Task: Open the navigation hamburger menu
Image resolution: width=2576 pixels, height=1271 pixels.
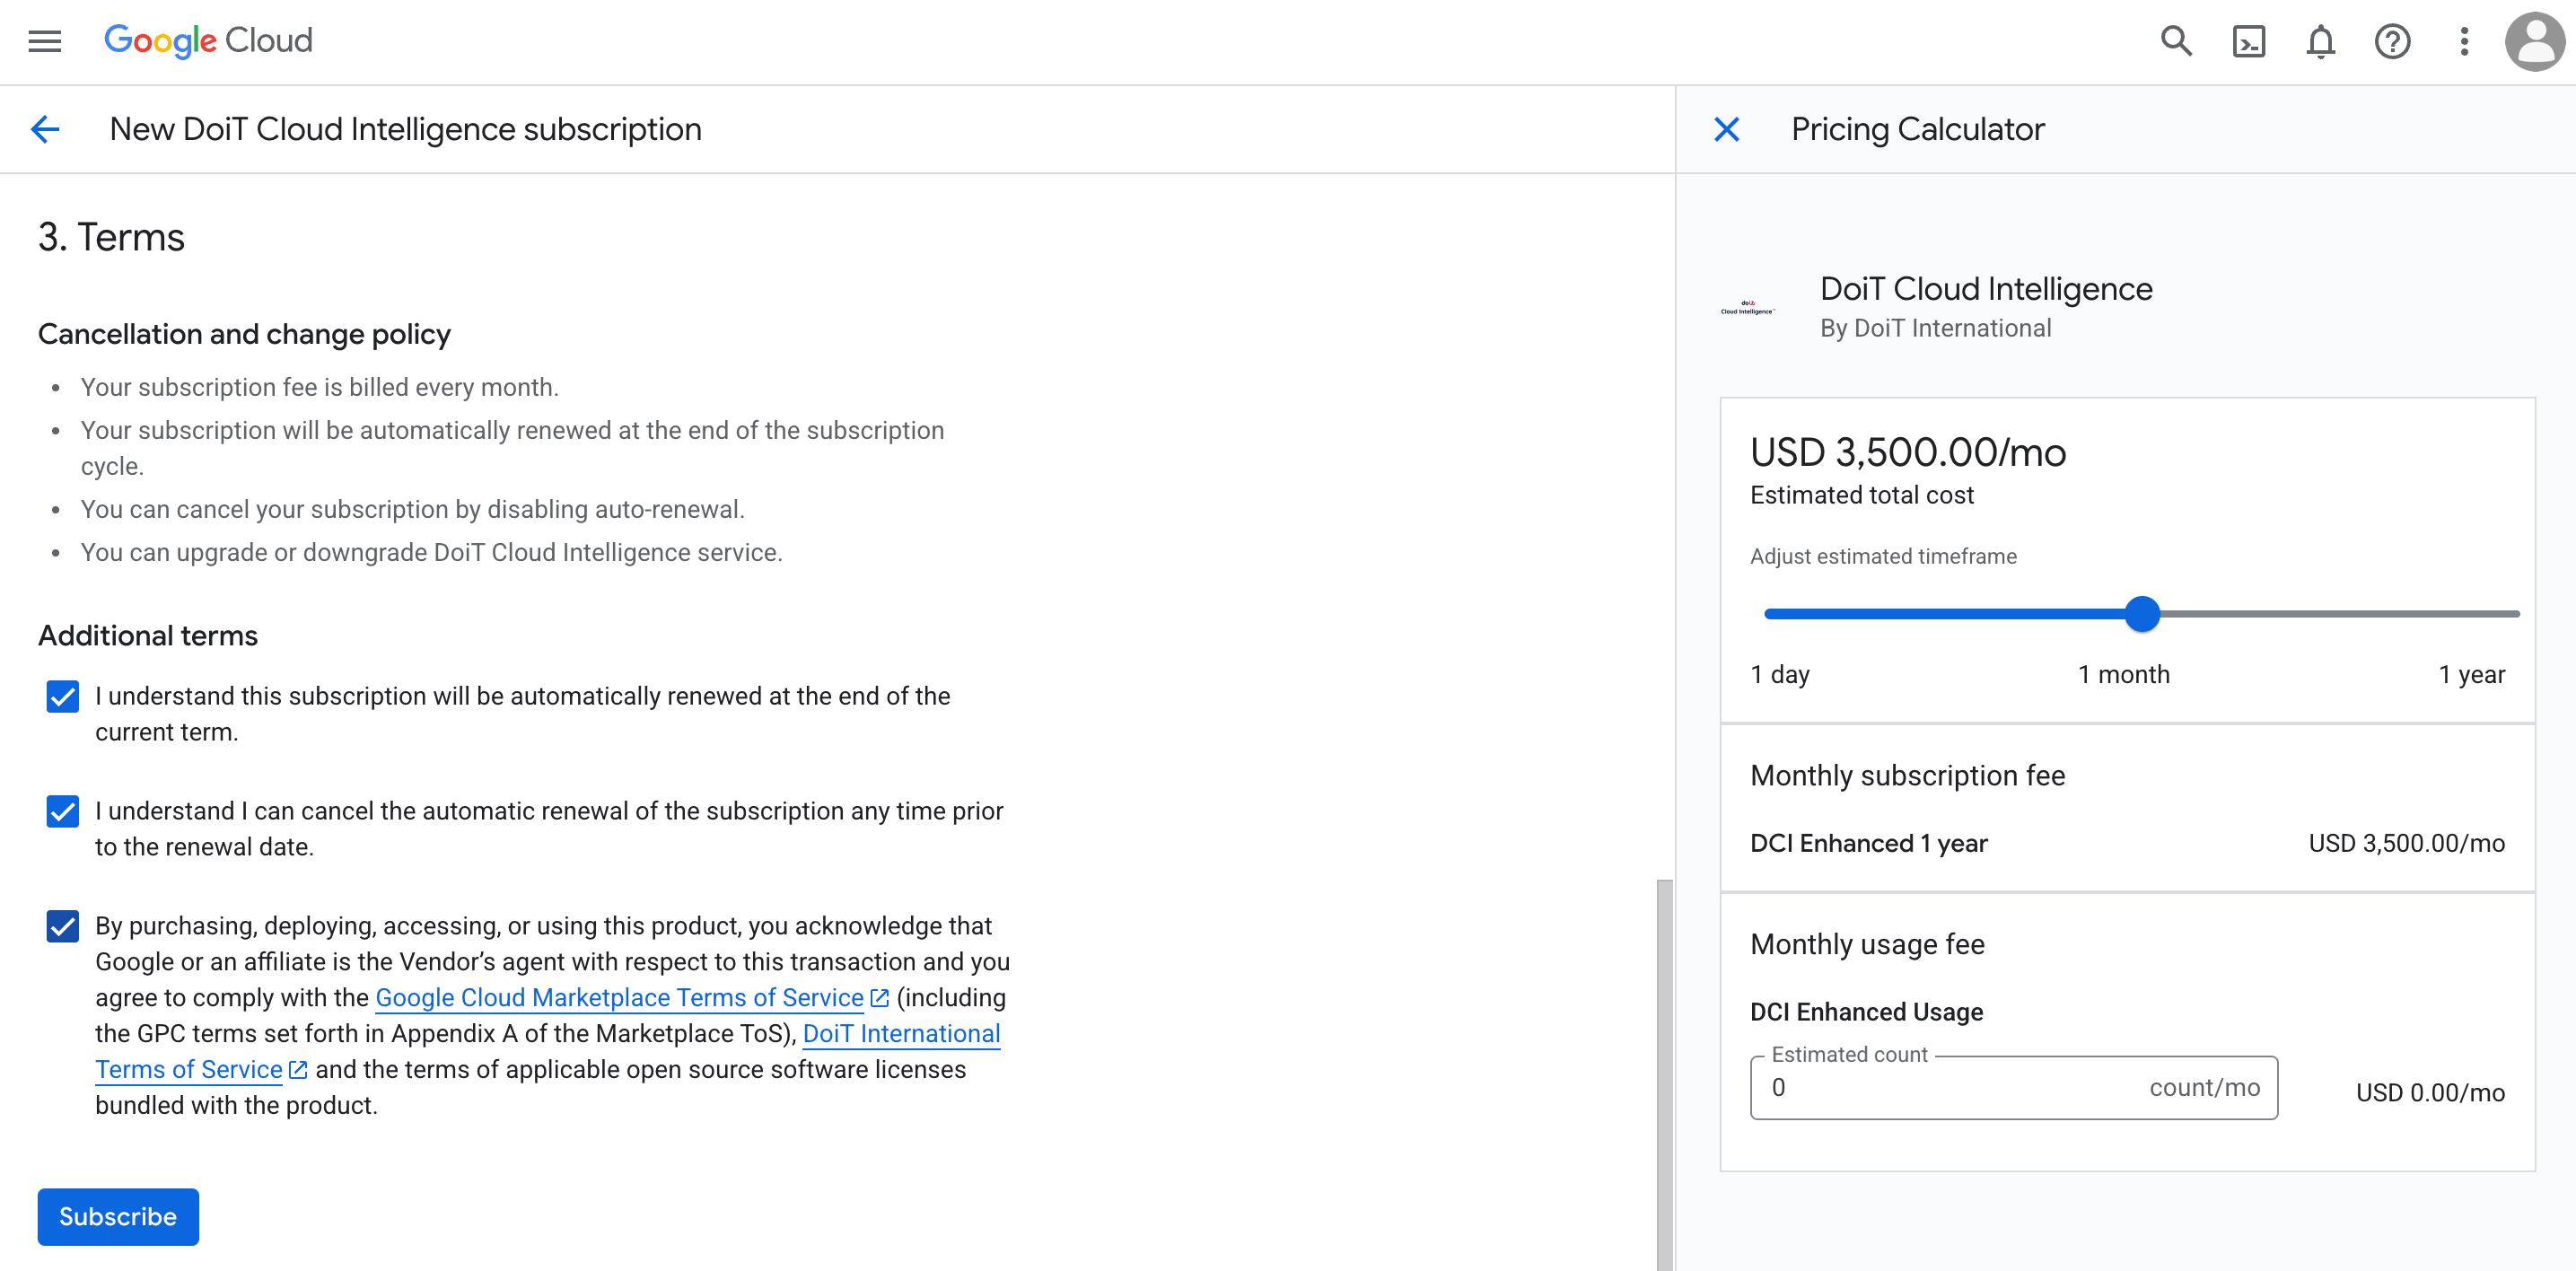Action: coord(44,41)
